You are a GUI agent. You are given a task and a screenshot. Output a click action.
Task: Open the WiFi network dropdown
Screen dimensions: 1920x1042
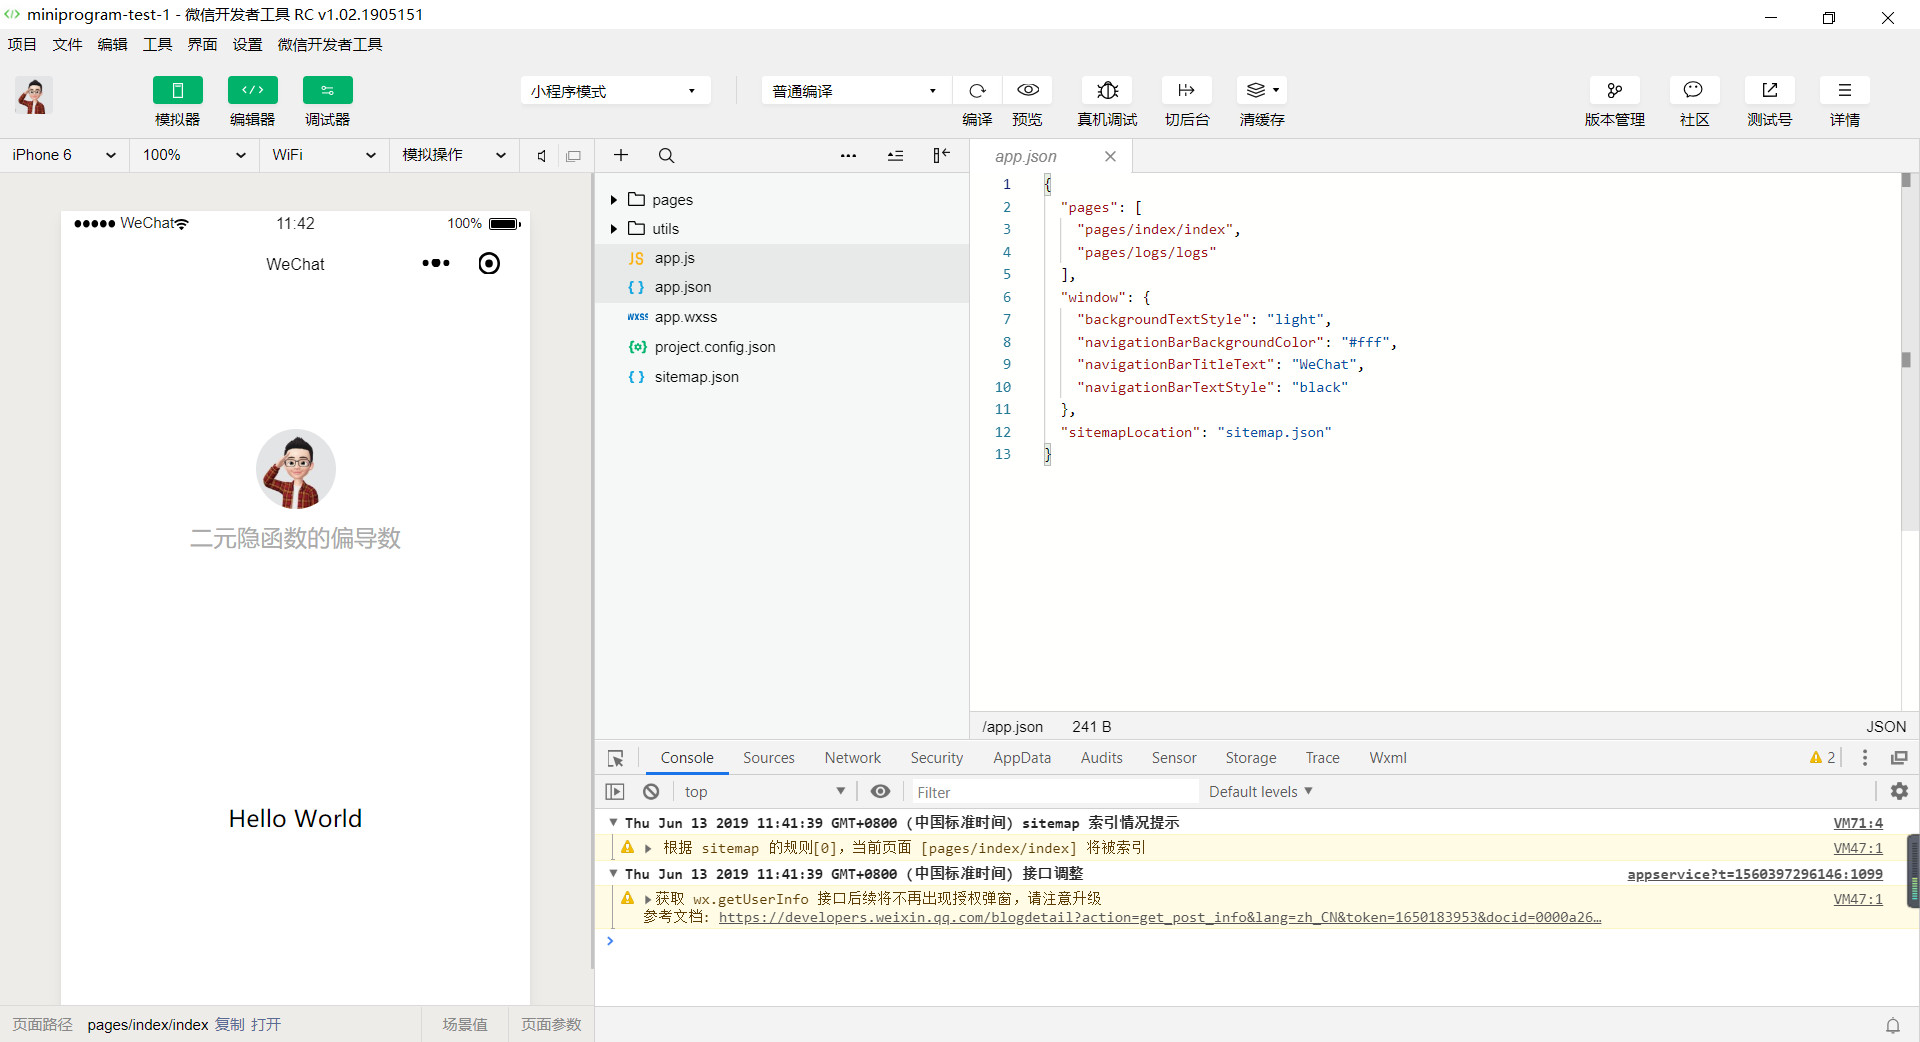pos(324,155)
